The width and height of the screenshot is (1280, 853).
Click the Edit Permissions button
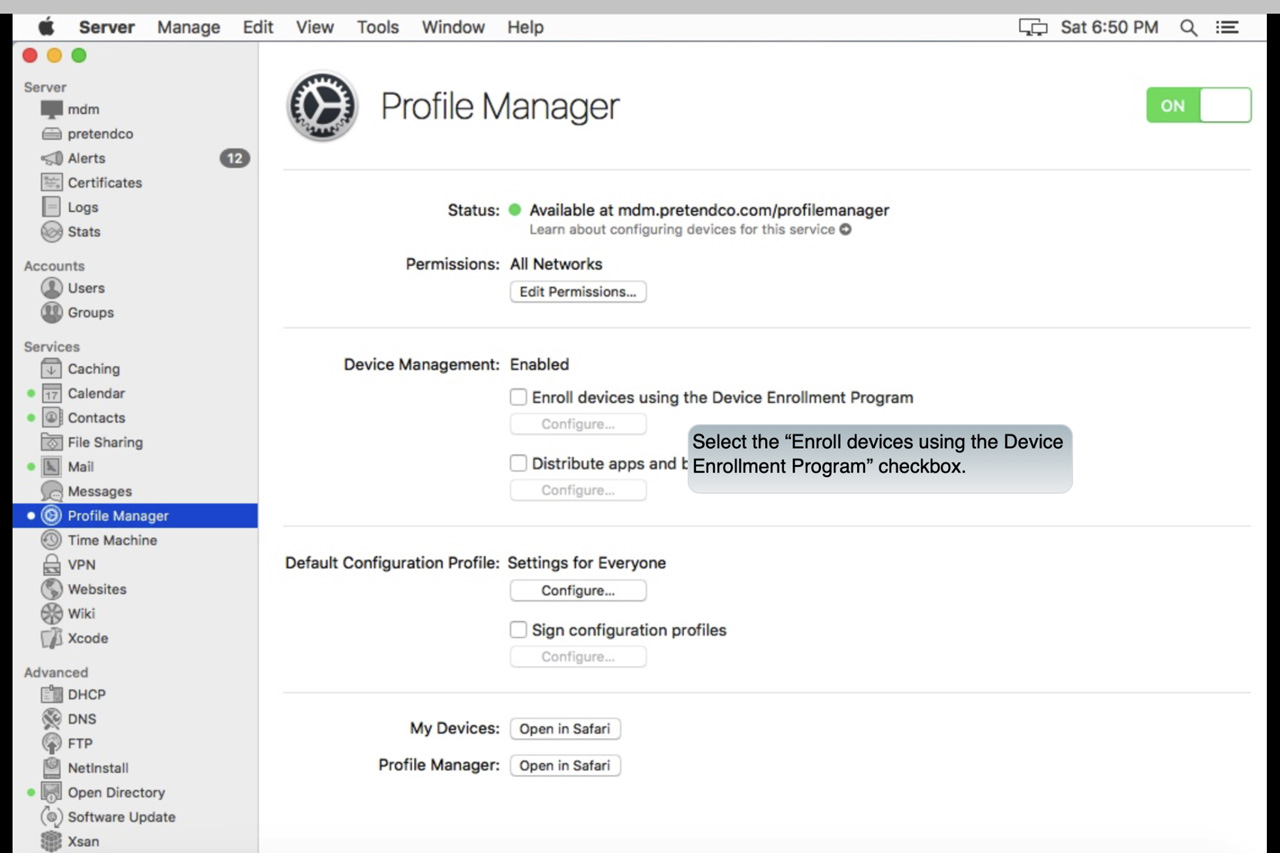[x=578, y=292]
